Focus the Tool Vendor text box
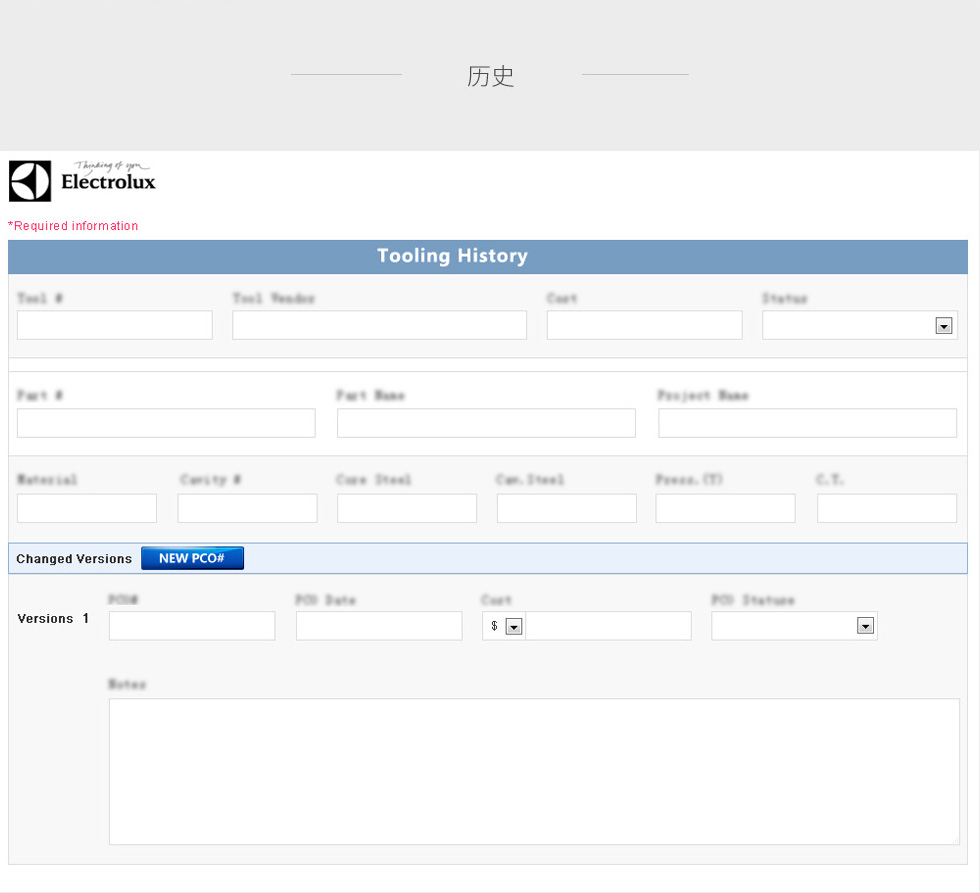Screen dimensions: 980x893 [379, 325]
